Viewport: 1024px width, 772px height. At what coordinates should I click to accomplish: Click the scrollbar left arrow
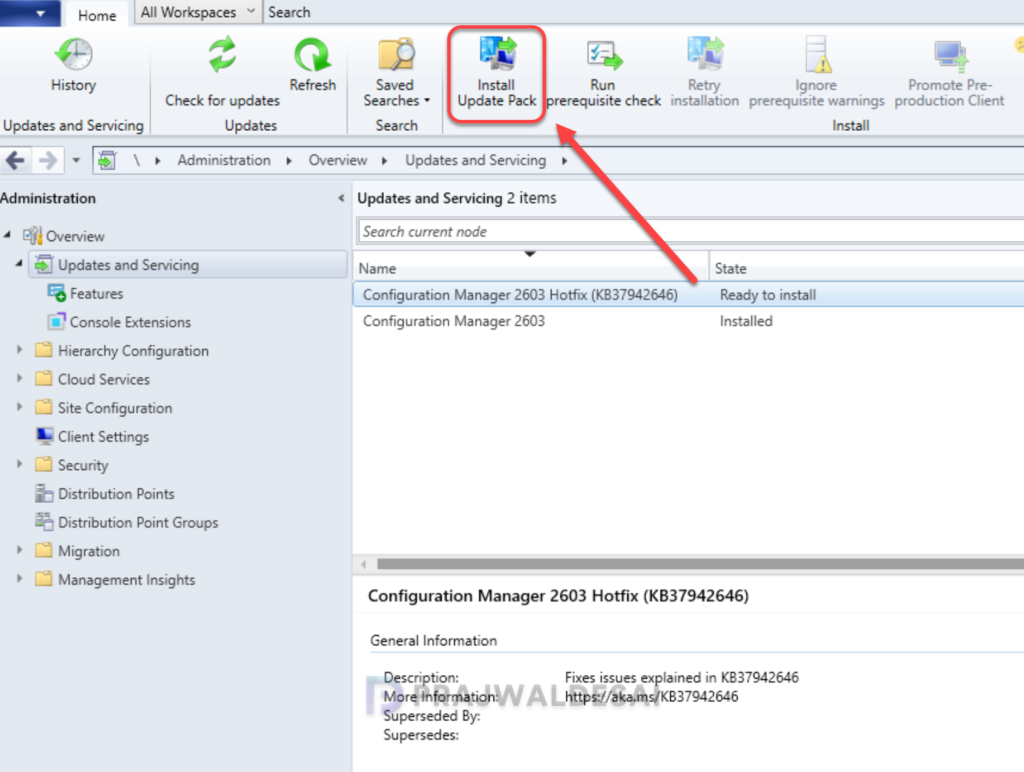click(x=364, y=564)
